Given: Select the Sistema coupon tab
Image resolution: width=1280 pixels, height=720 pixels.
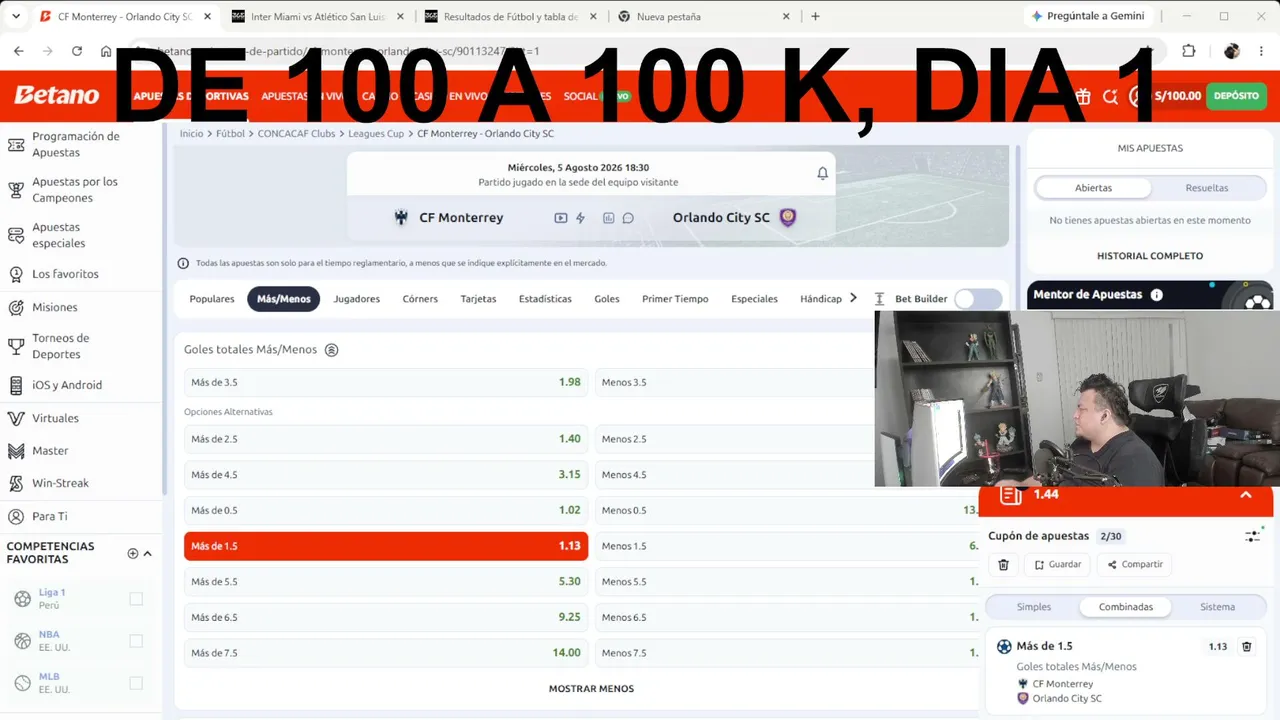Looking at the screenshot, I should 1217,607.
